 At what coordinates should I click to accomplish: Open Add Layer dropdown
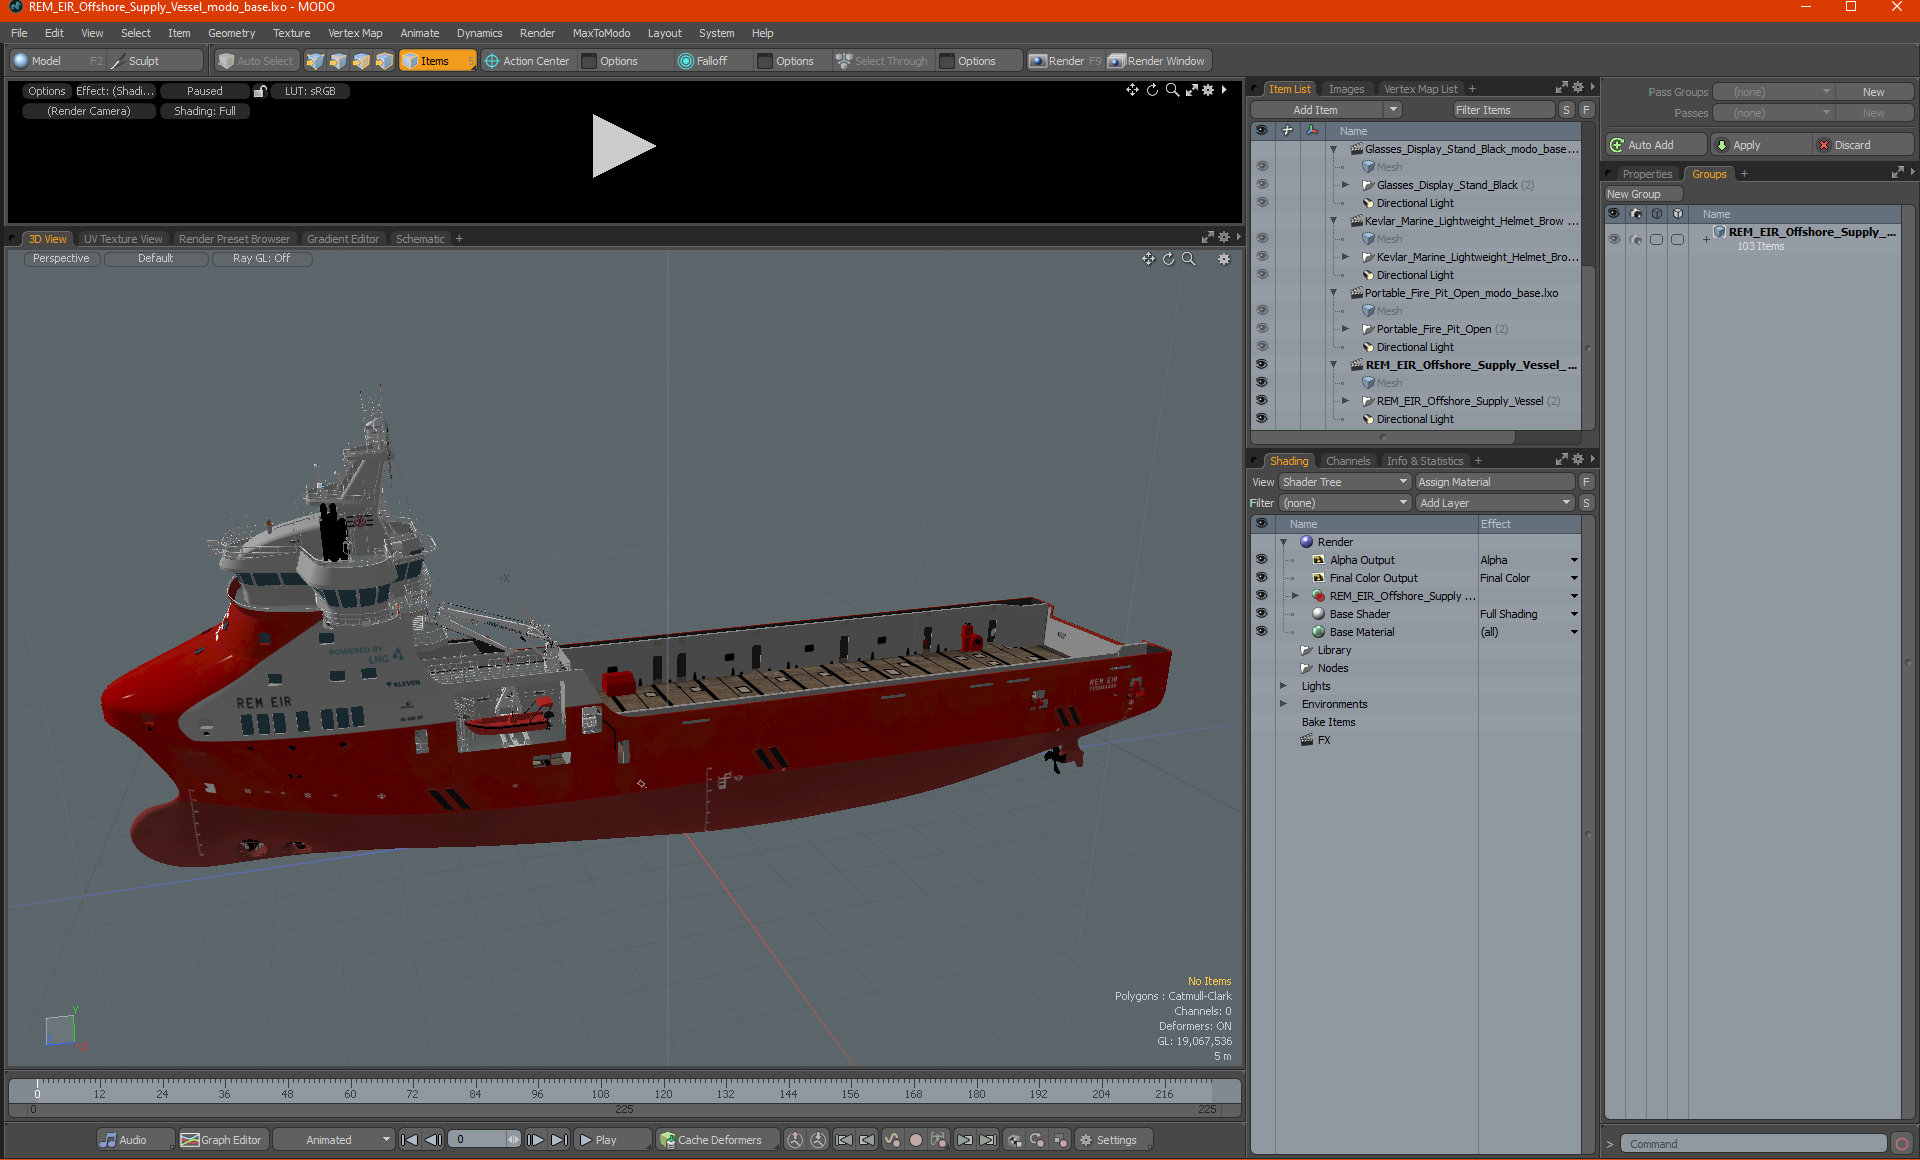pos(1495,503)
